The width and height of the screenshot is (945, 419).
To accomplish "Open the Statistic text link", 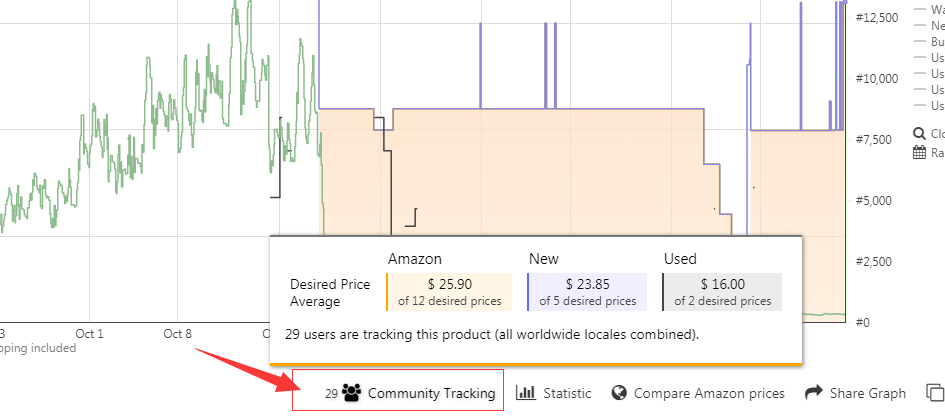I will coord(567,393).
